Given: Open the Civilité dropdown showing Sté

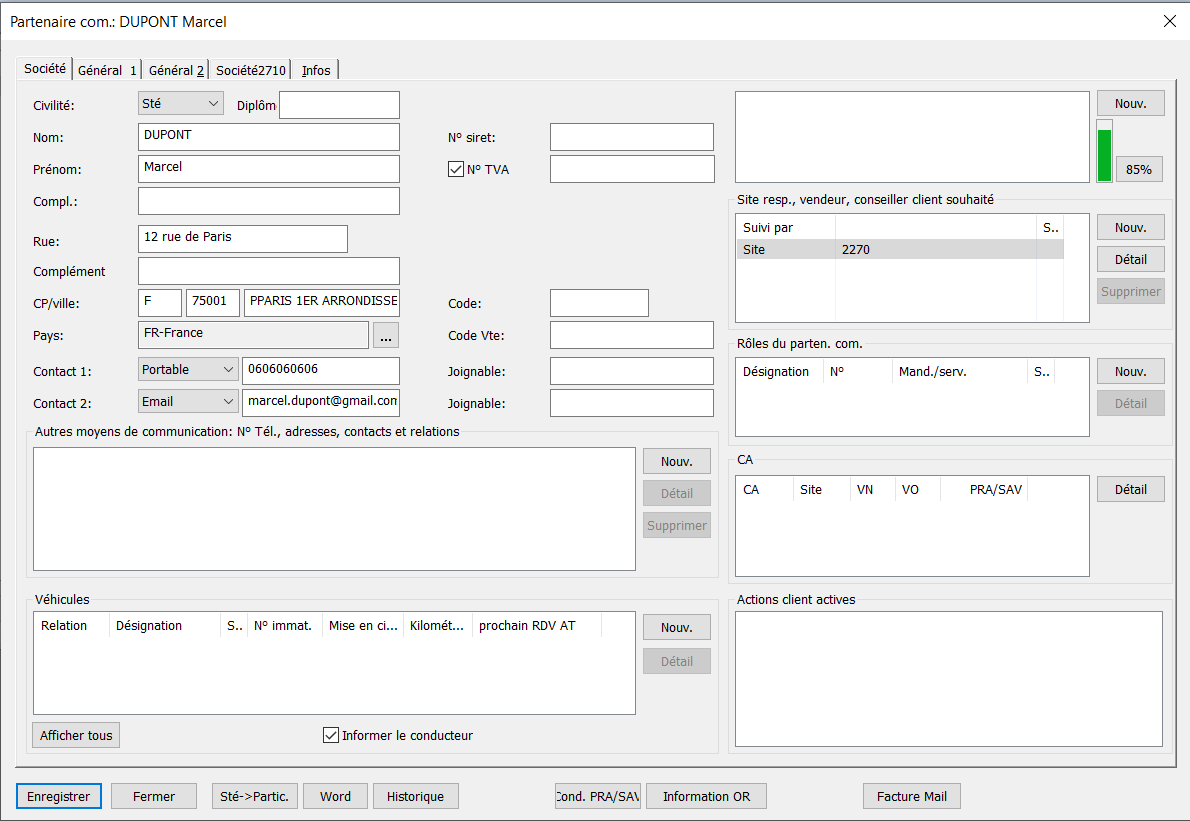Looking at the screenshot, I should [x=181, y=103].
